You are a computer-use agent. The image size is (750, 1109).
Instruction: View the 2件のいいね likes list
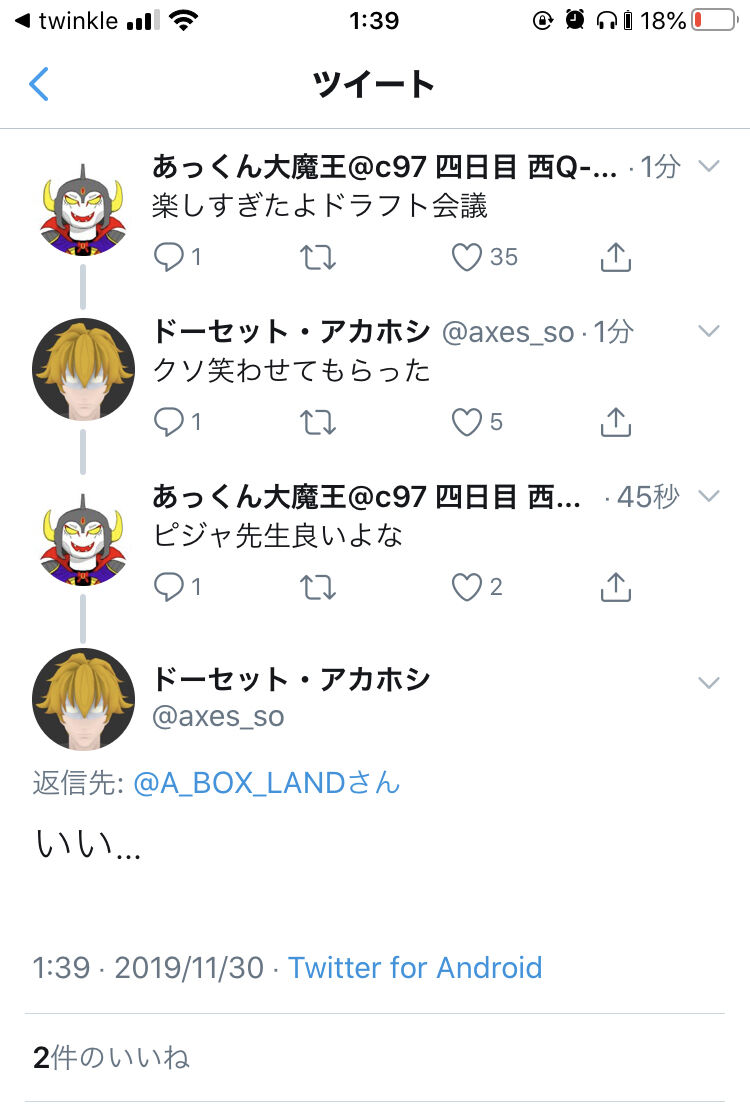[111, 1057]
